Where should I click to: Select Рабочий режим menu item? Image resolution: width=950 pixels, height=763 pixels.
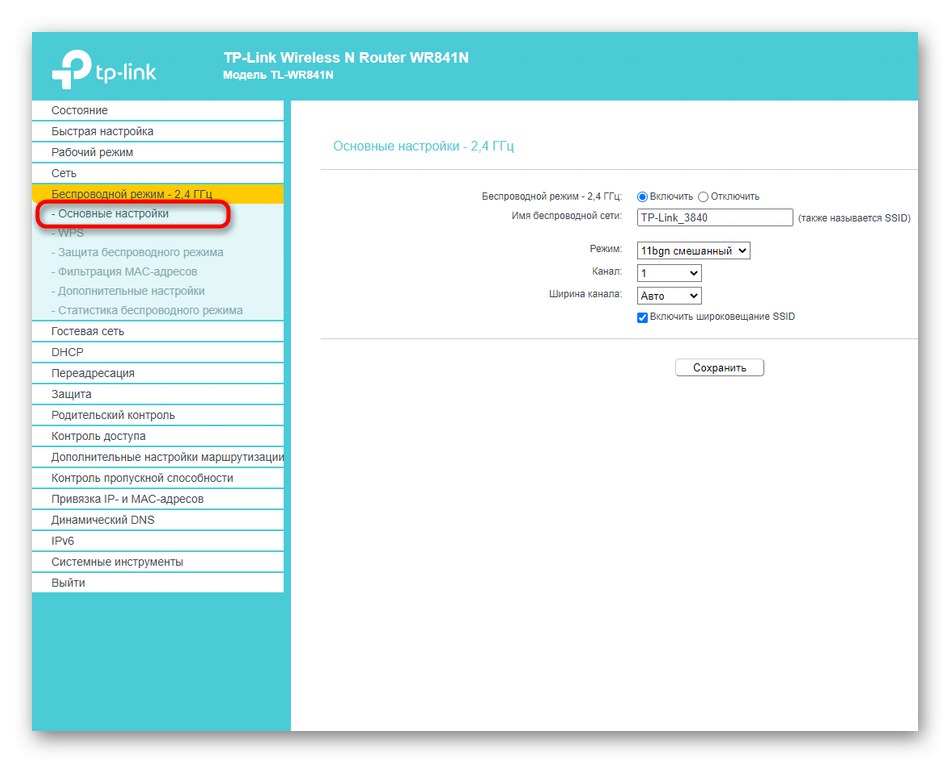coord(158,152)
